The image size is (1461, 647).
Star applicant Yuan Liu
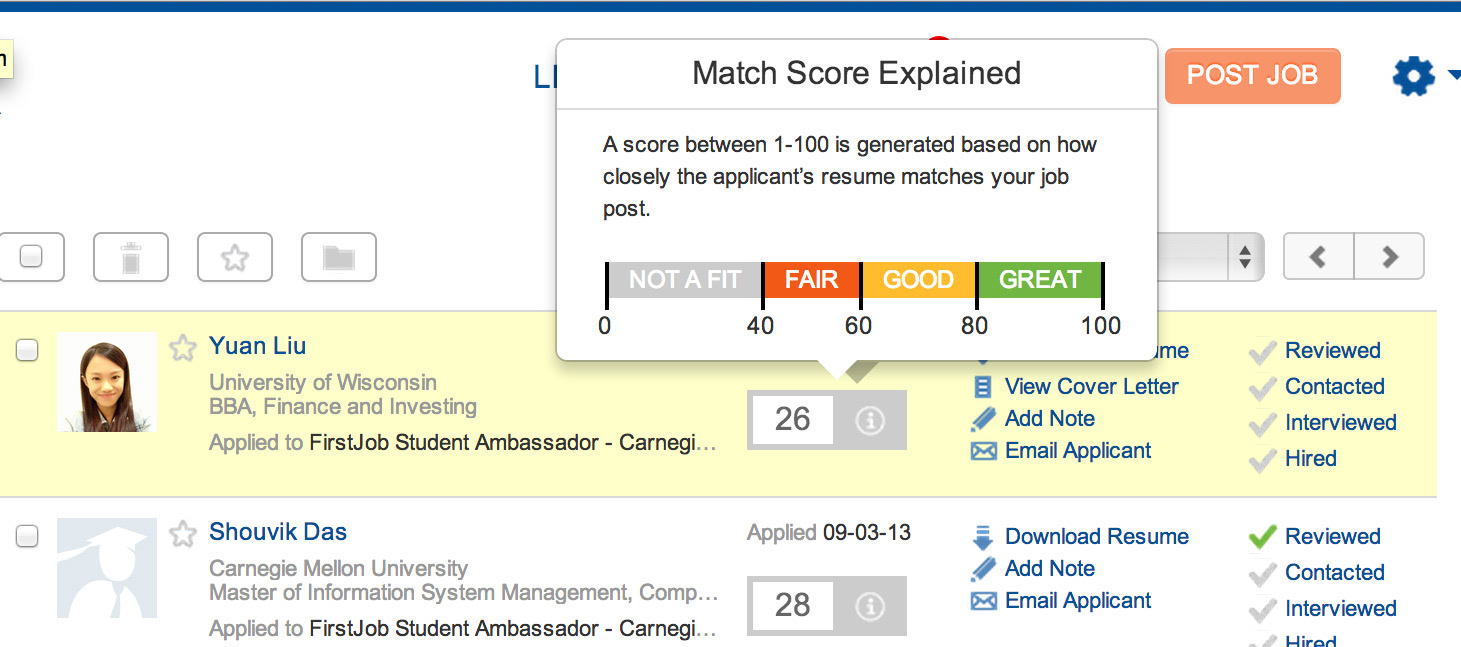click(182, 348)
